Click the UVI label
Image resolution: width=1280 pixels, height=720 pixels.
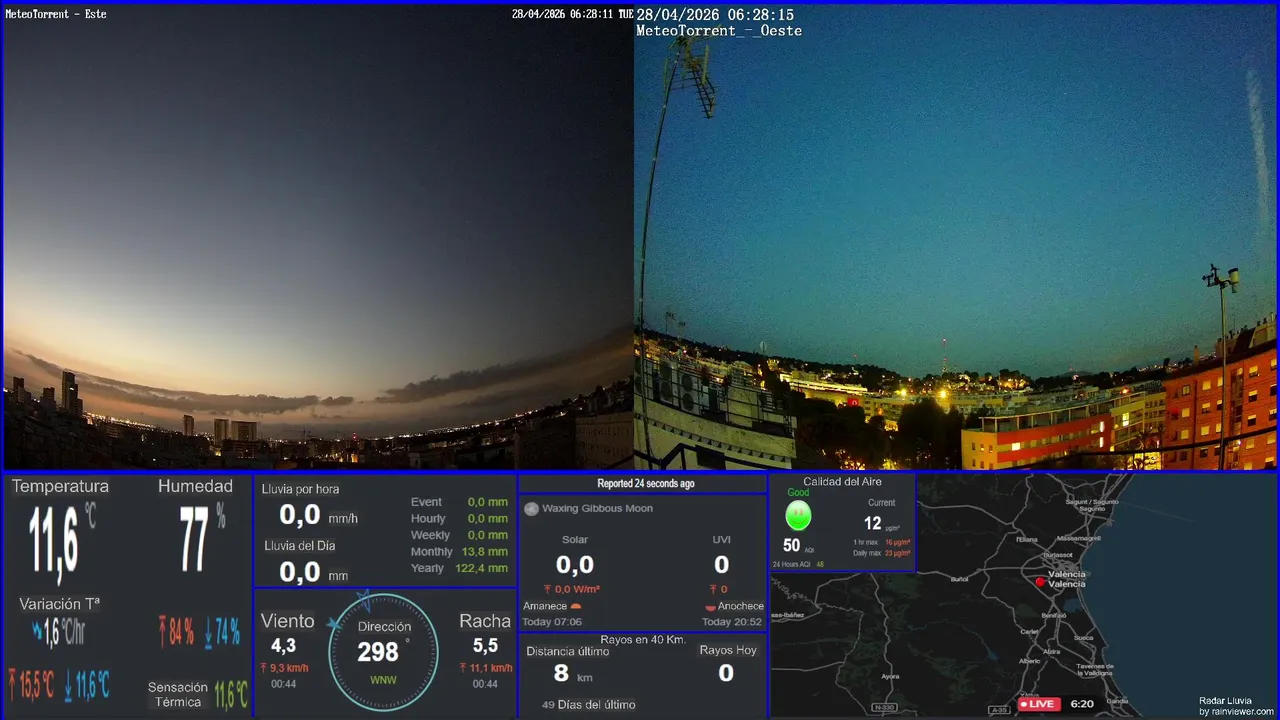[721, 540]
